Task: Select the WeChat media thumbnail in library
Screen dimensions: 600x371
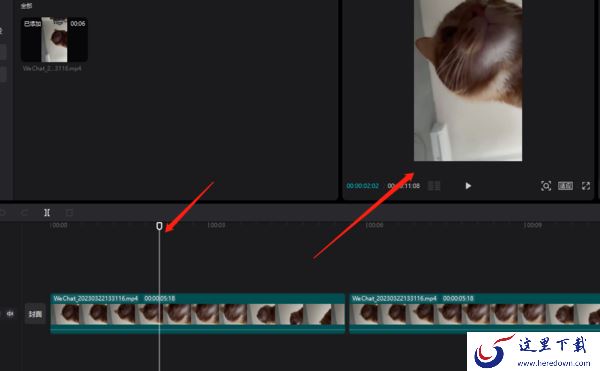Action: tap(54, 39)
